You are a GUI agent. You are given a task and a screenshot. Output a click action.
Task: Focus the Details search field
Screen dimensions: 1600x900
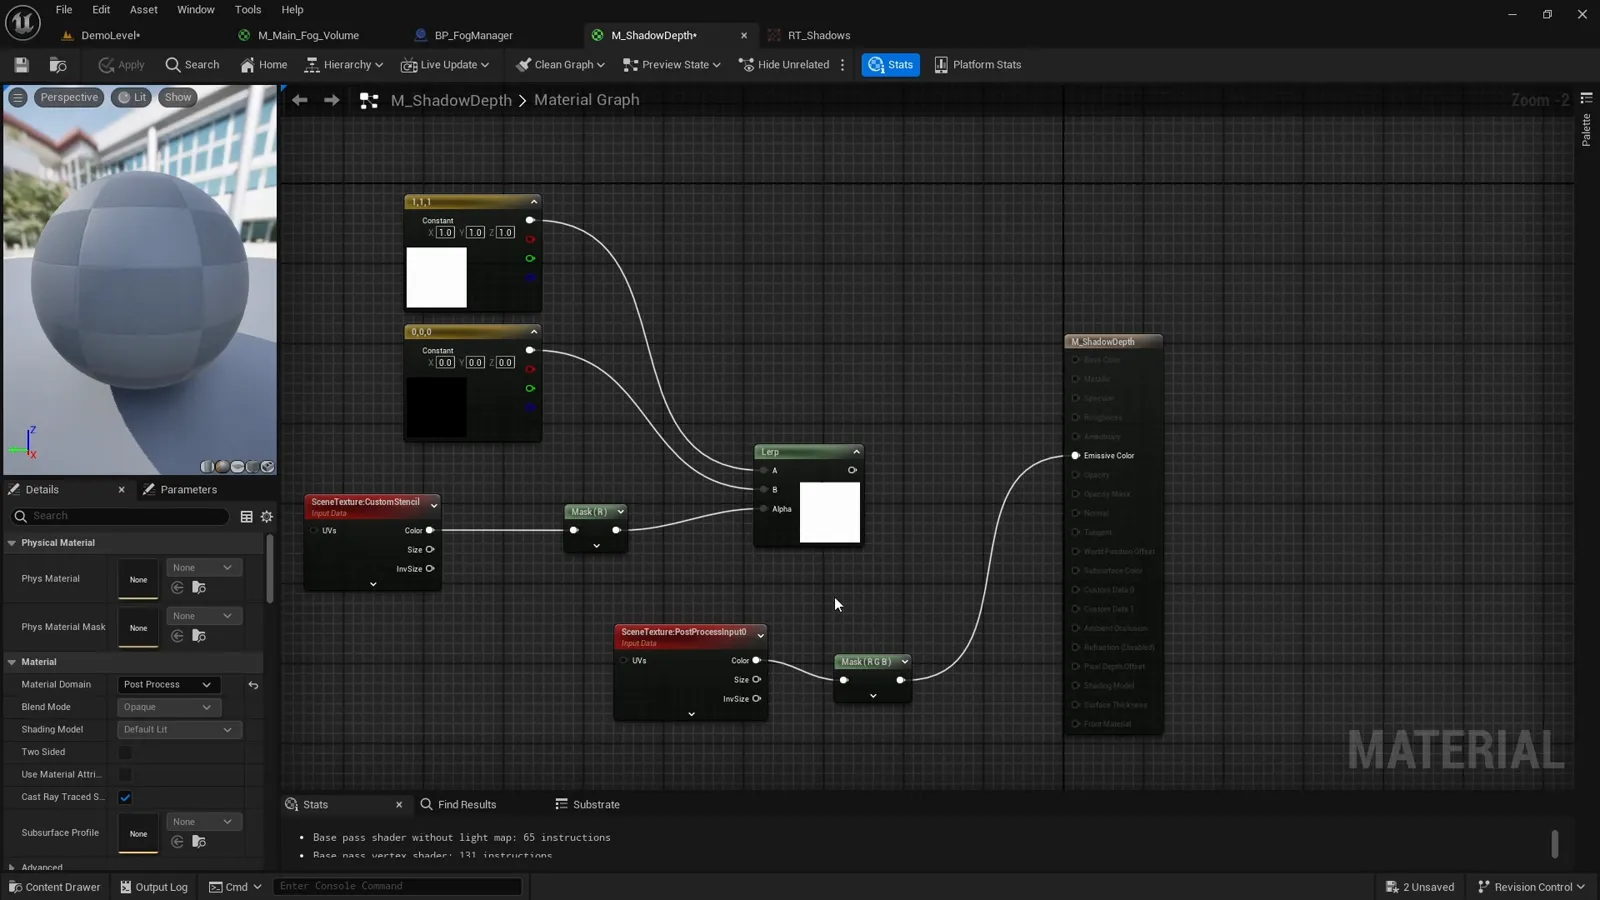pyautogui.click(x=120, y=517)
